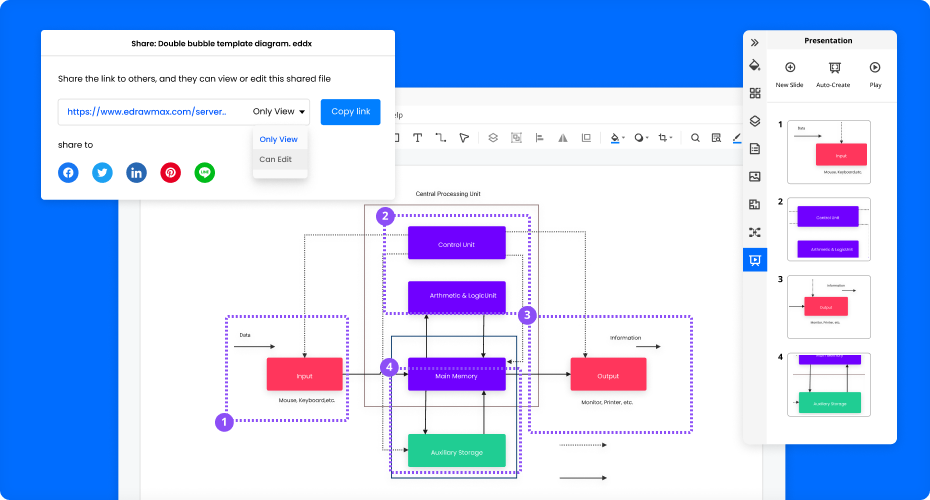Collapse the right panel with double chevron
The width and height of the screenshot is (930, 500).
pos(755,42)
